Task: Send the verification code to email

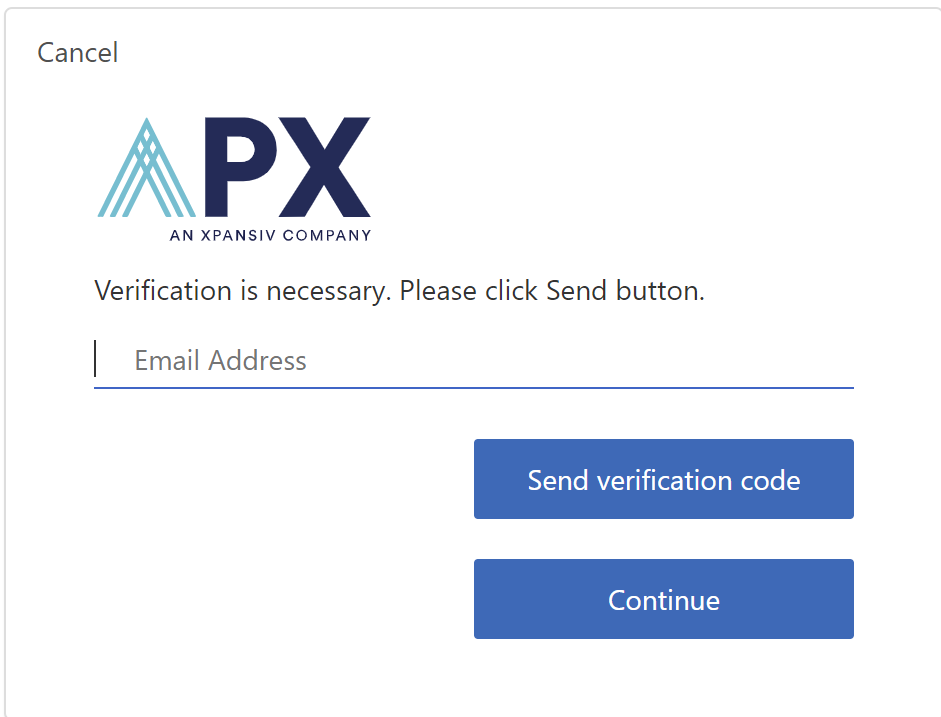Action: [x=663, y=479]
